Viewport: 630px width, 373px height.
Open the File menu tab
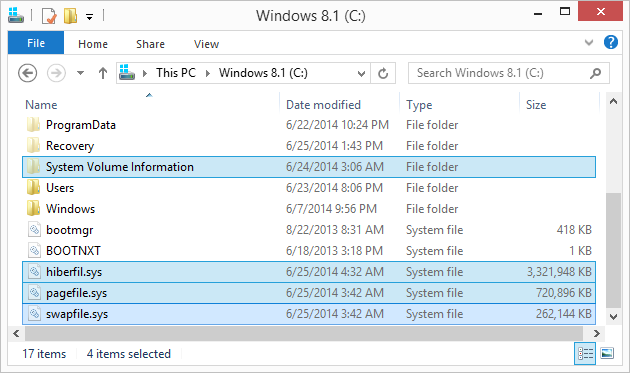pos(36,43)
